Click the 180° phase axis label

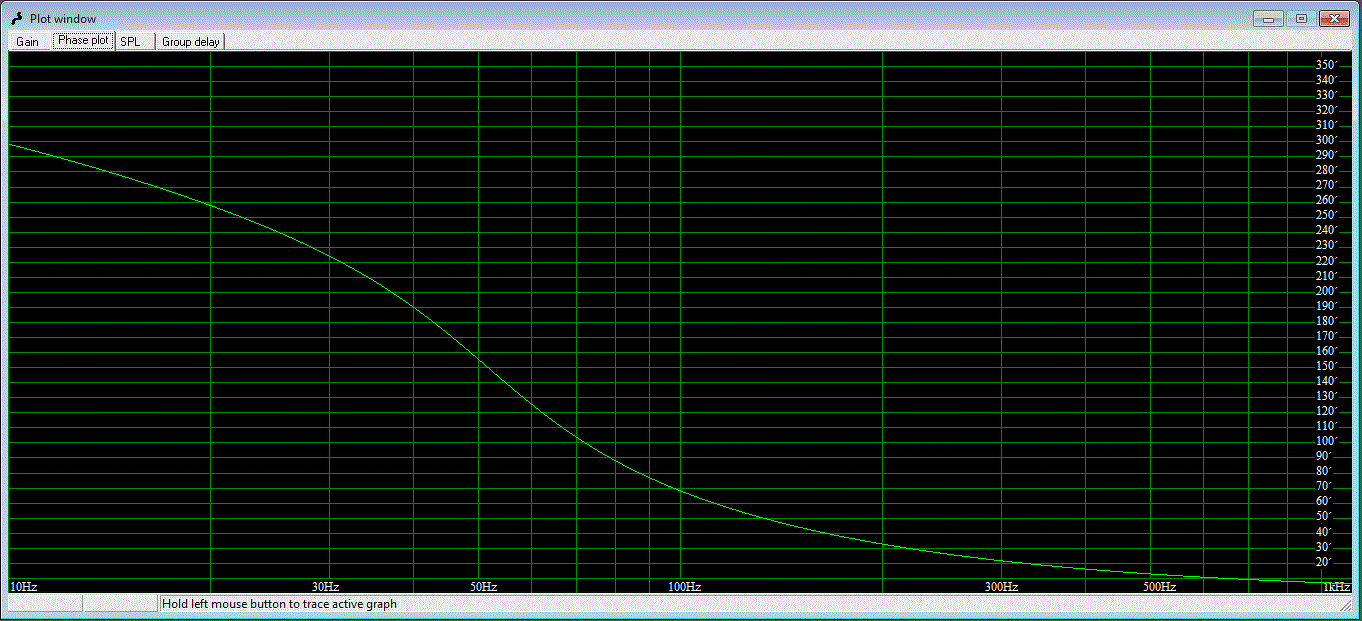click(x=1326, y=321)
